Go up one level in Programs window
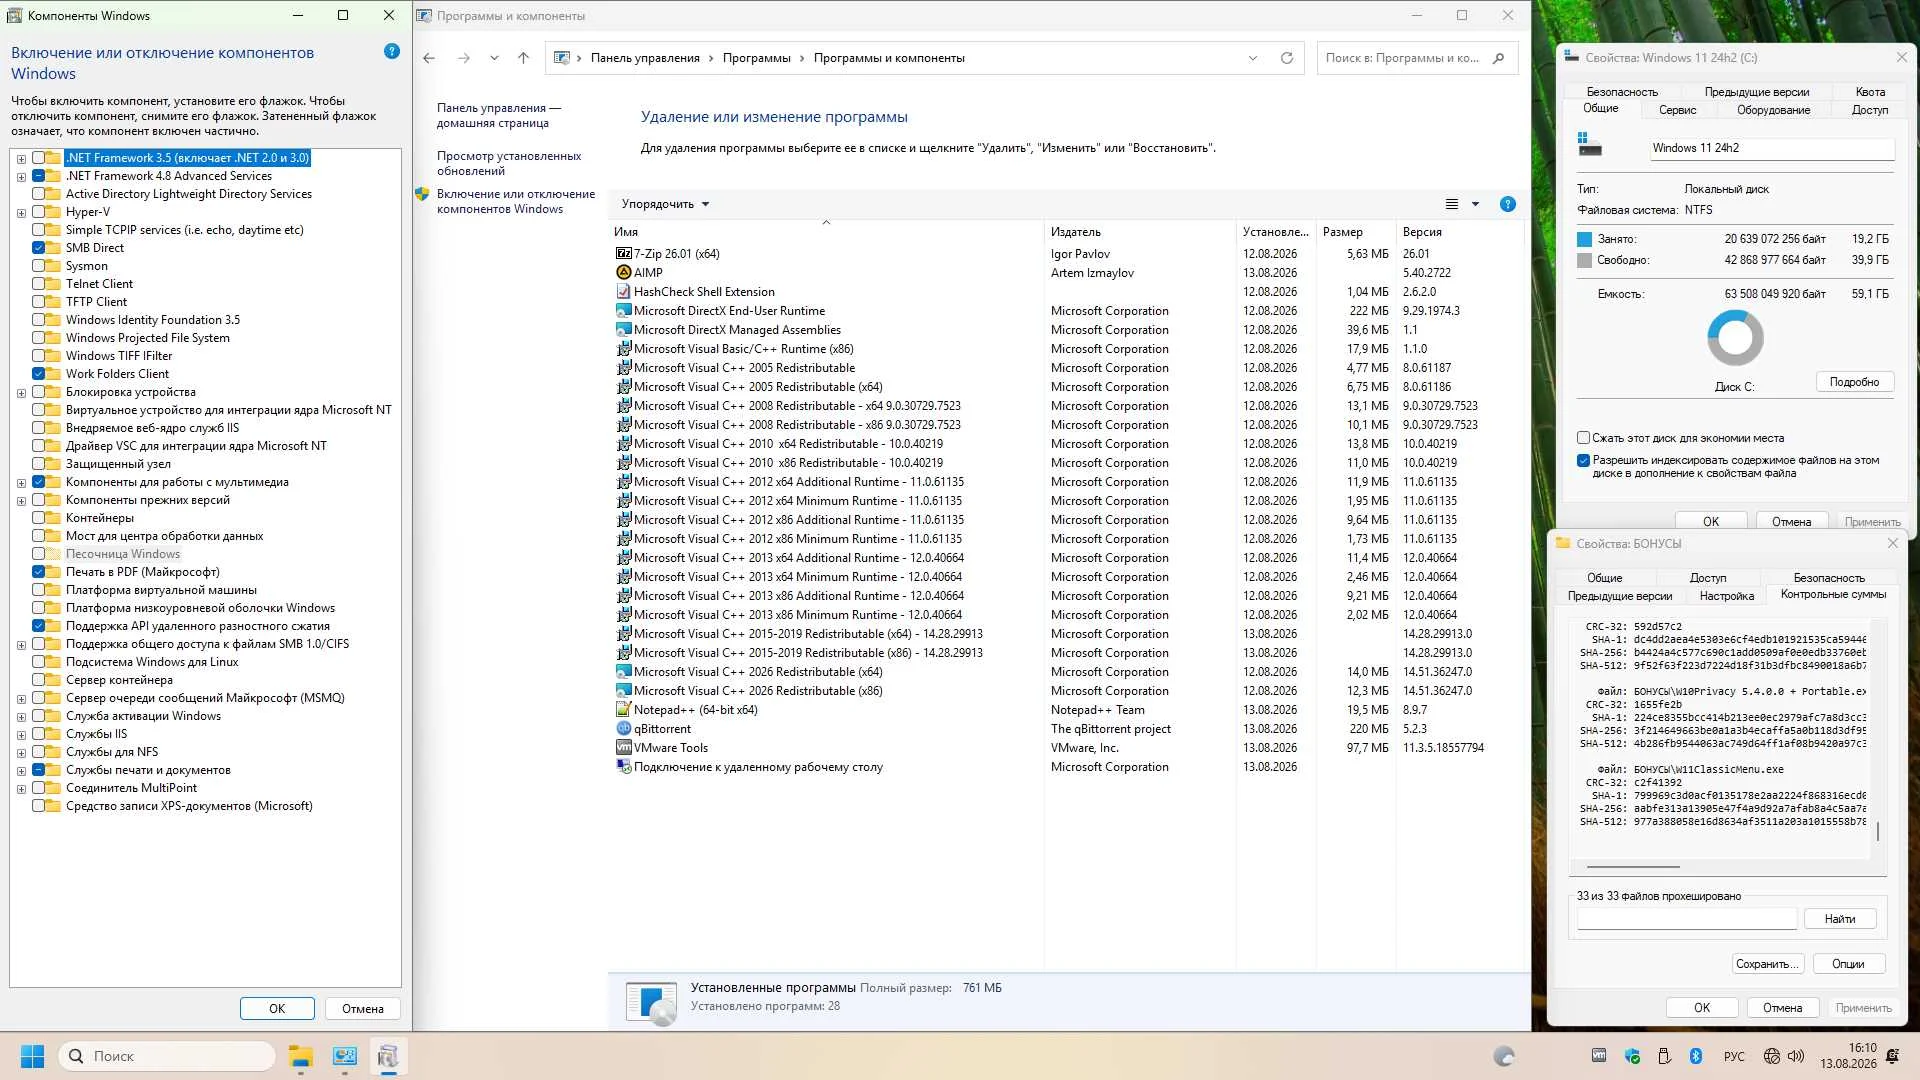The image size is (1920, 1080). pos(523,58)
